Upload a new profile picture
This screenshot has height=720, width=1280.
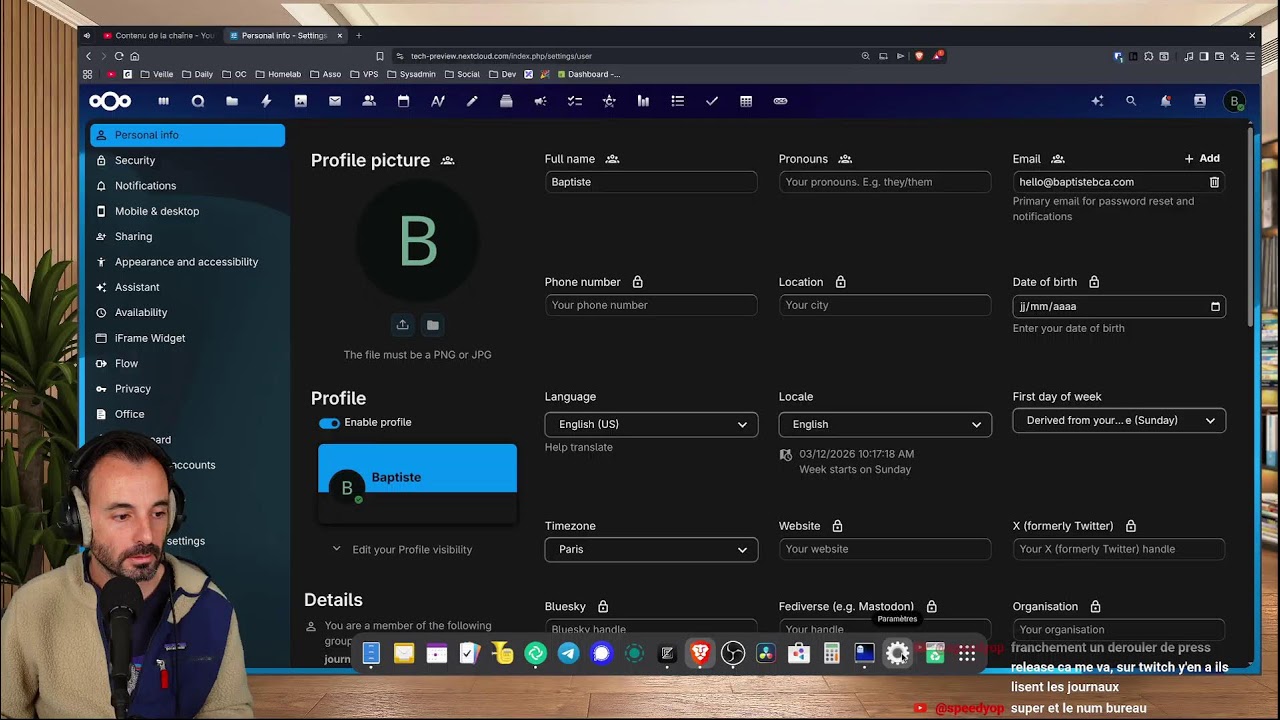[402, 325]
